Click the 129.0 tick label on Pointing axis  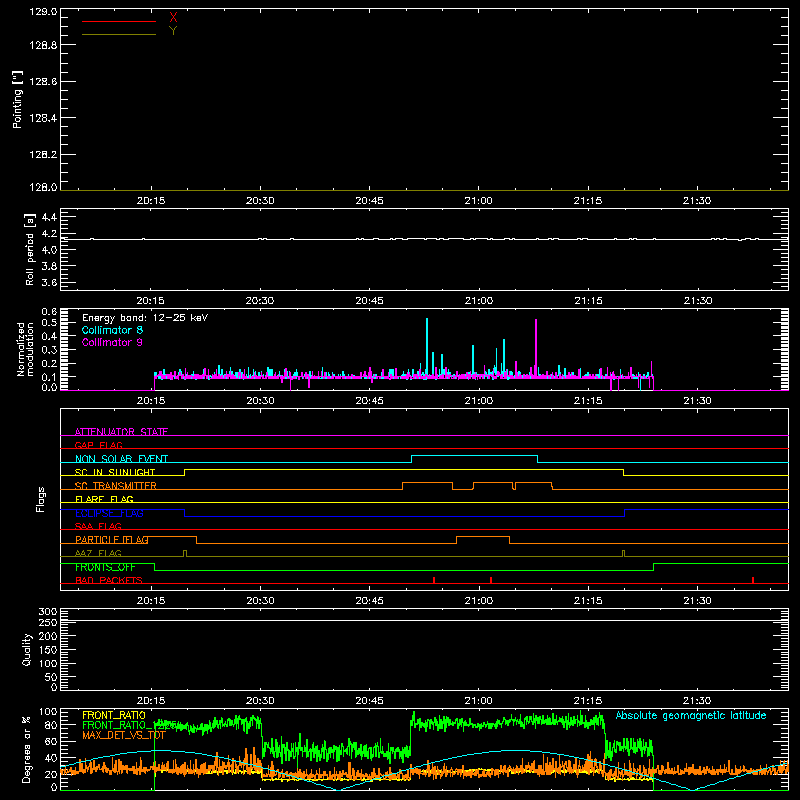click(x=43, y=11)
